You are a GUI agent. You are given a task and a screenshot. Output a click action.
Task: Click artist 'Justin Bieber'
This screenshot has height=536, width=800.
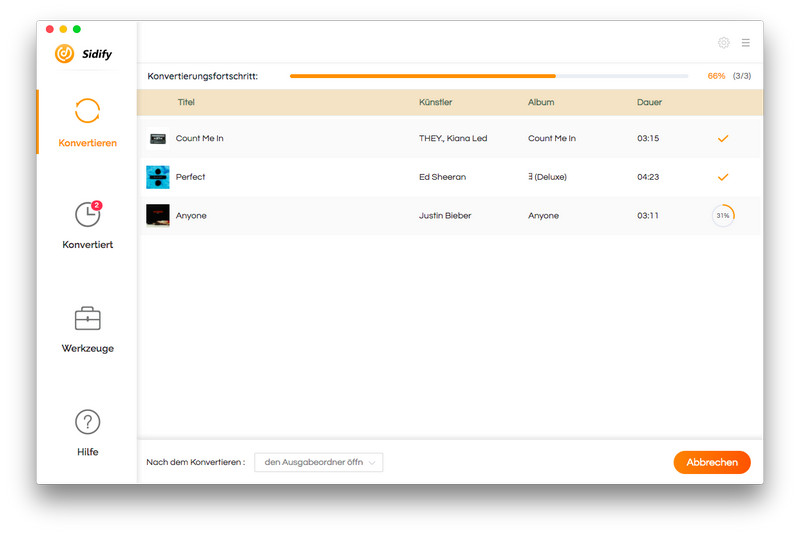(x=445, y=216)
